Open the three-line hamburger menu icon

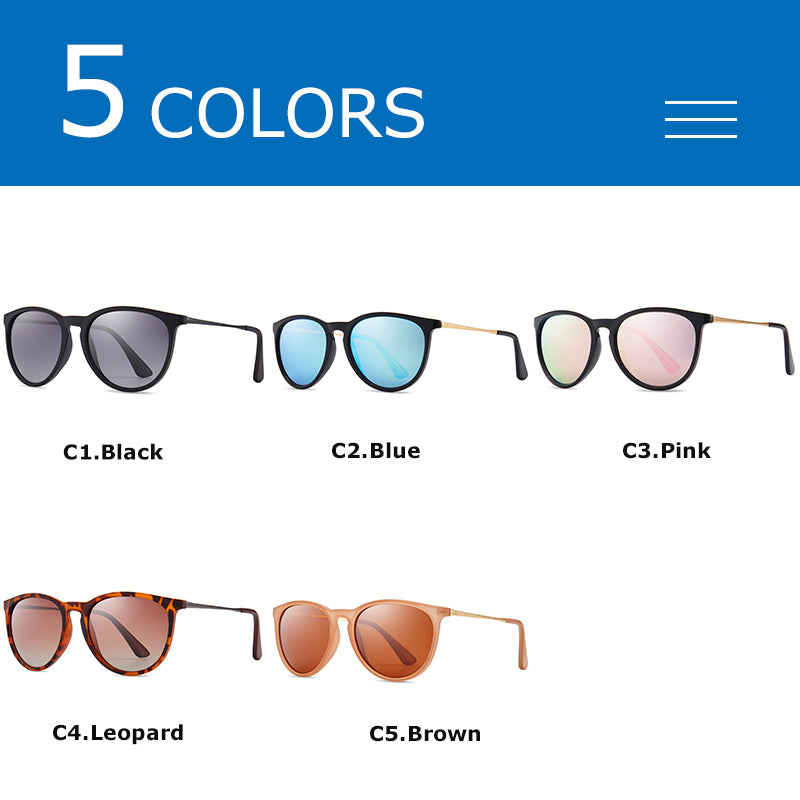point(701,119)
